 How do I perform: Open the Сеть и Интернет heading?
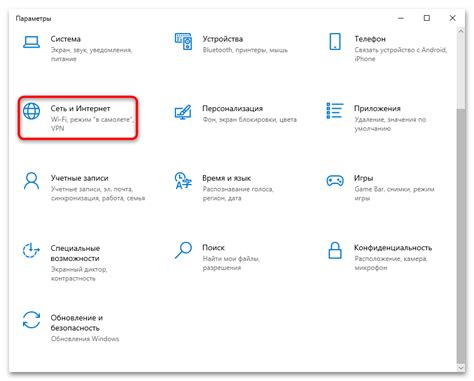click(80, 108)
